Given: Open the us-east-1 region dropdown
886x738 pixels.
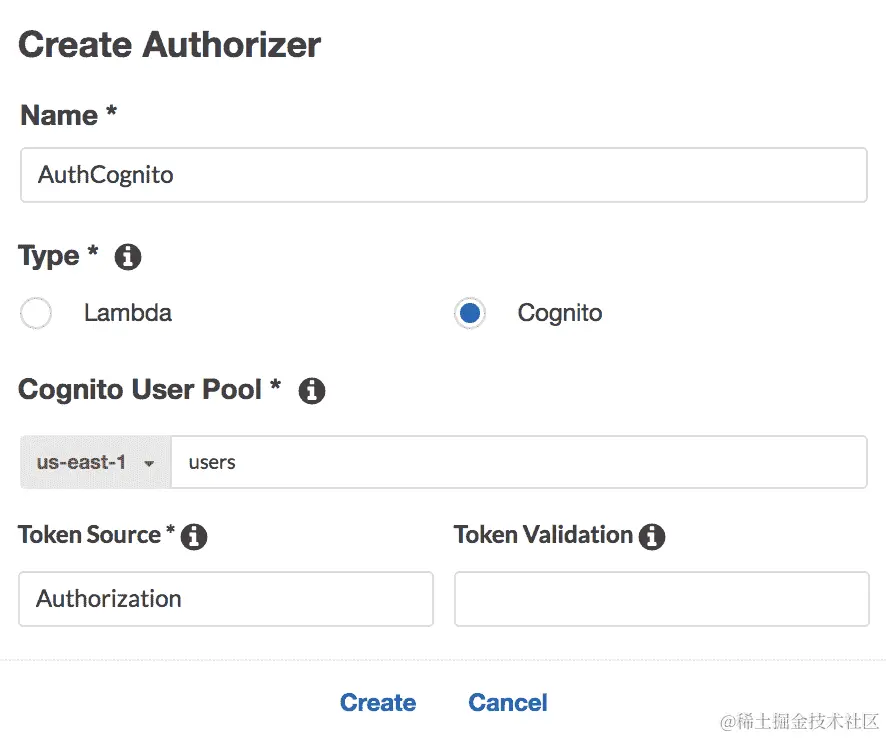Looking at the screenshot, I should click(x=96, y=463).
